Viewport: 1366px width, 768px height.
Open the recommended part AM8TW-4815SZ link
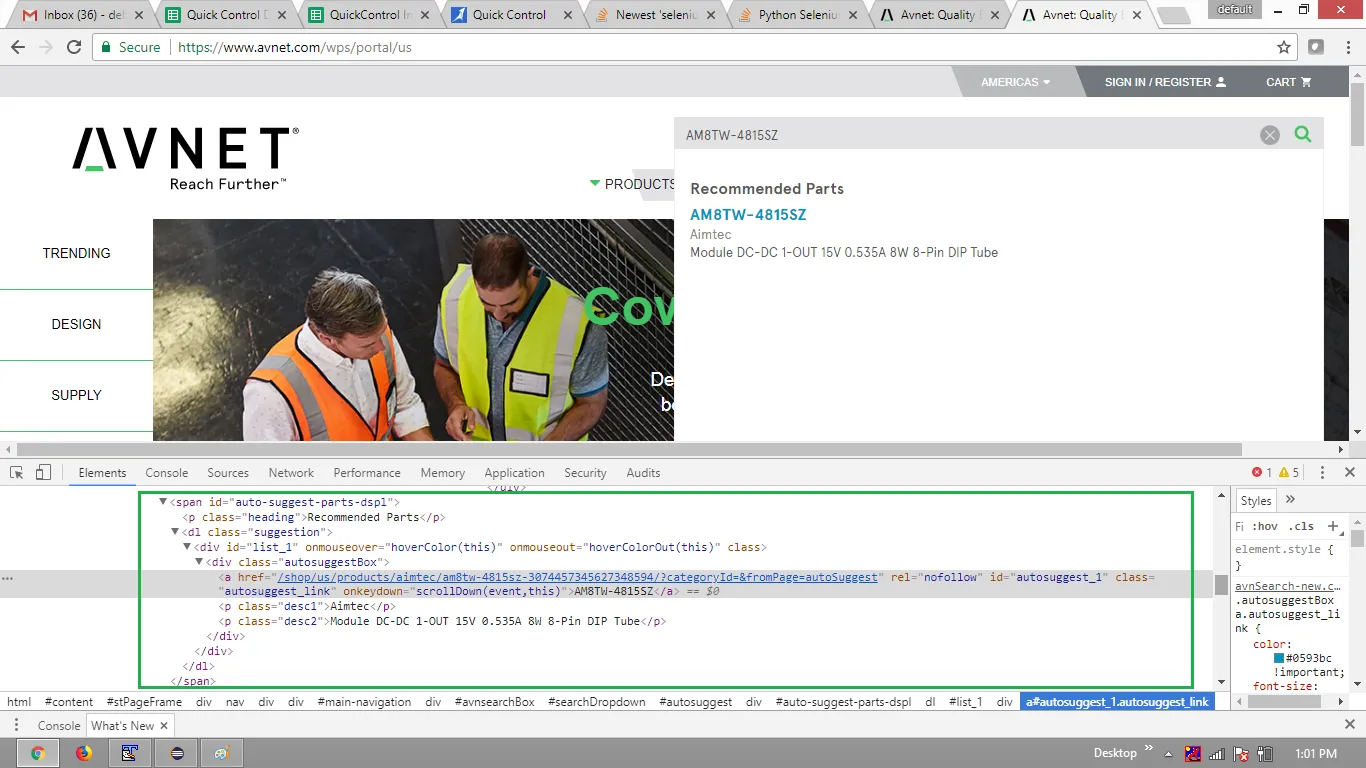click(x=748, y=215)
